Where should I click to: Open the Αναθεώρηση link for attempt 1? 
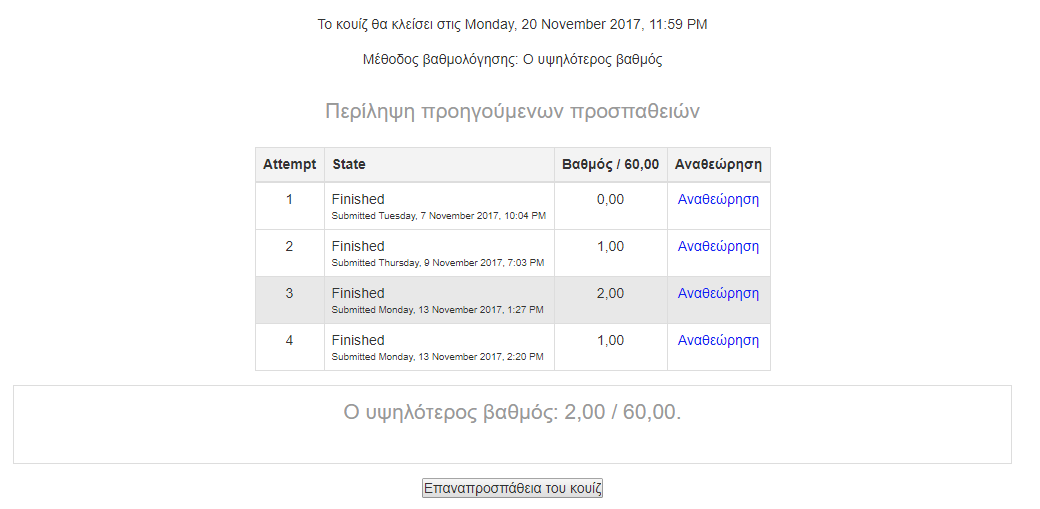pos(718,199)
